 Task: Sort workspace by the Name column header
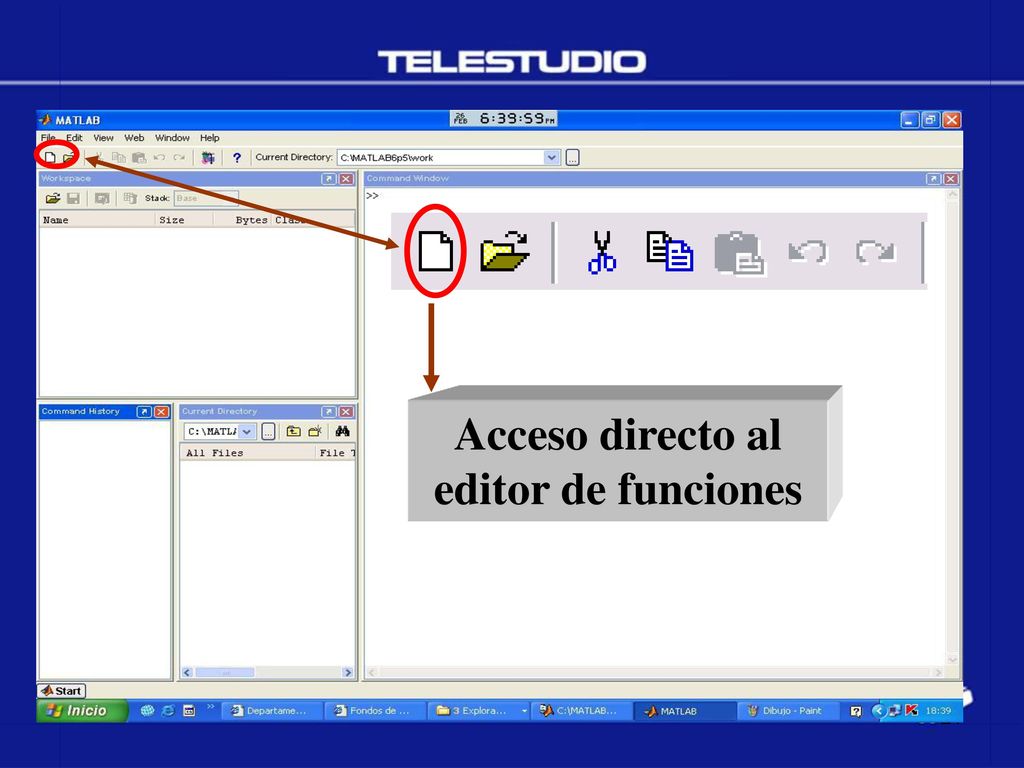tap(97, 220)
